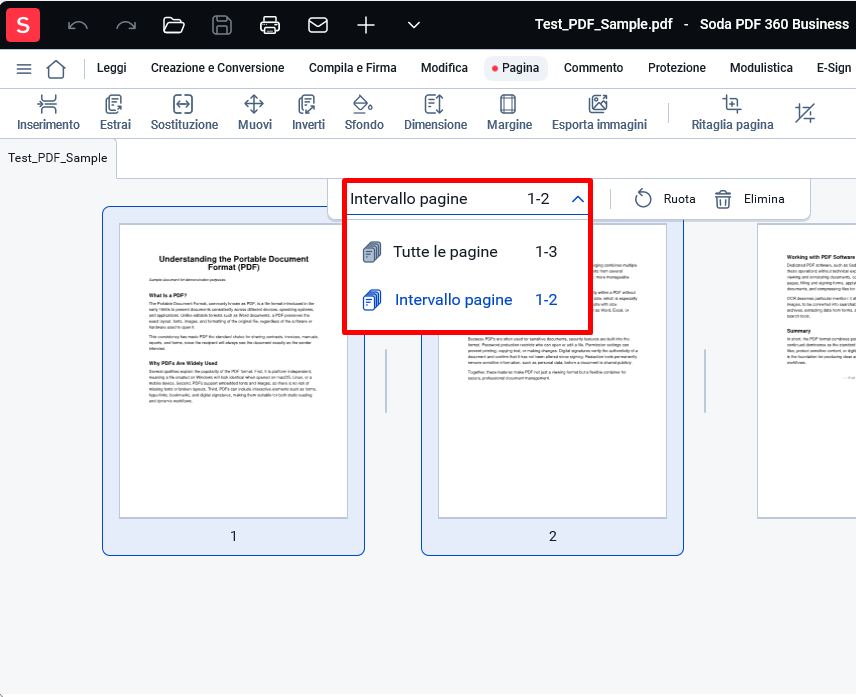Viewport: 856px width, 697px height.
Task: Click the Estrai pages tool
Action: 115,113
